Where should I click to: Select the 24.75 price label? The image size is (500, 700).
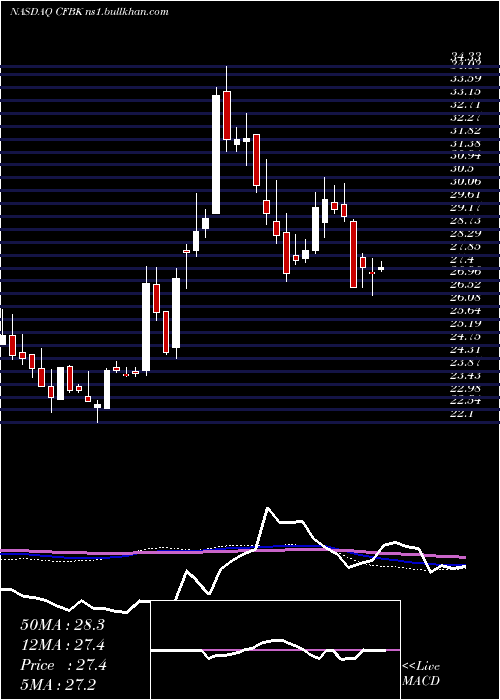[x=466, y=336]
